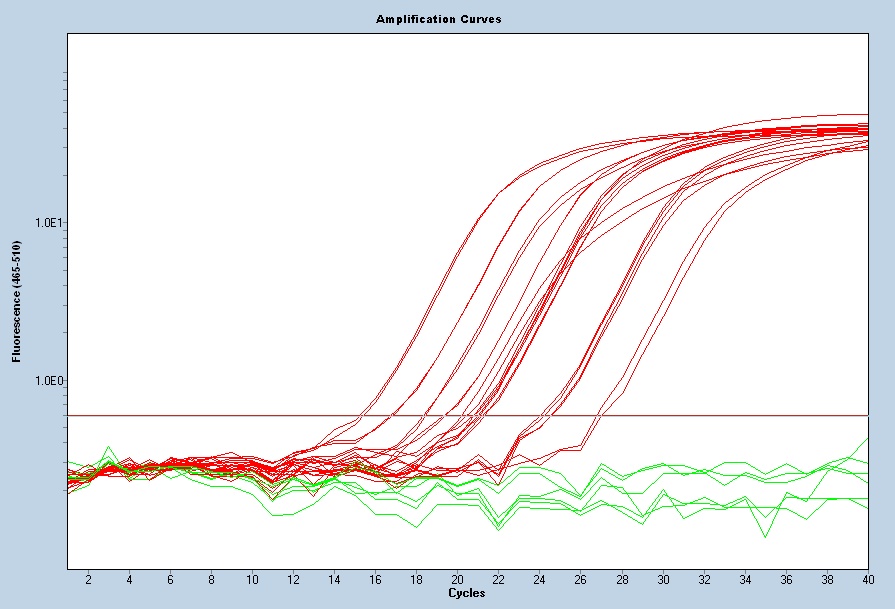Click the Amplification Curves chart title

click(438, 19)
